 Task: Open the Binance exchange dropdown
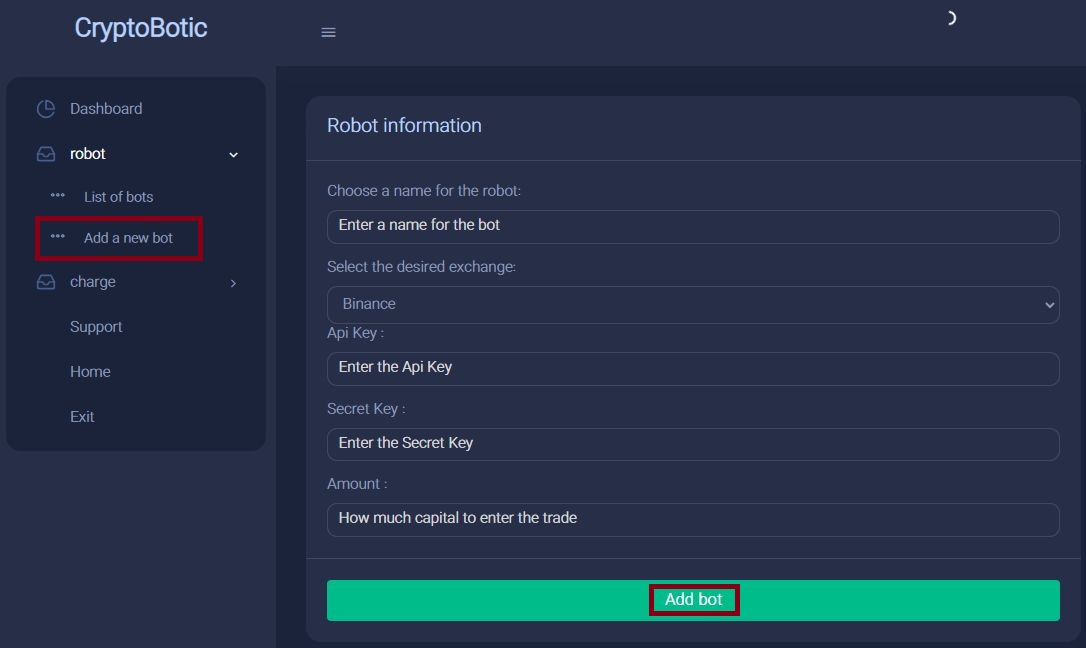(693, 304)
